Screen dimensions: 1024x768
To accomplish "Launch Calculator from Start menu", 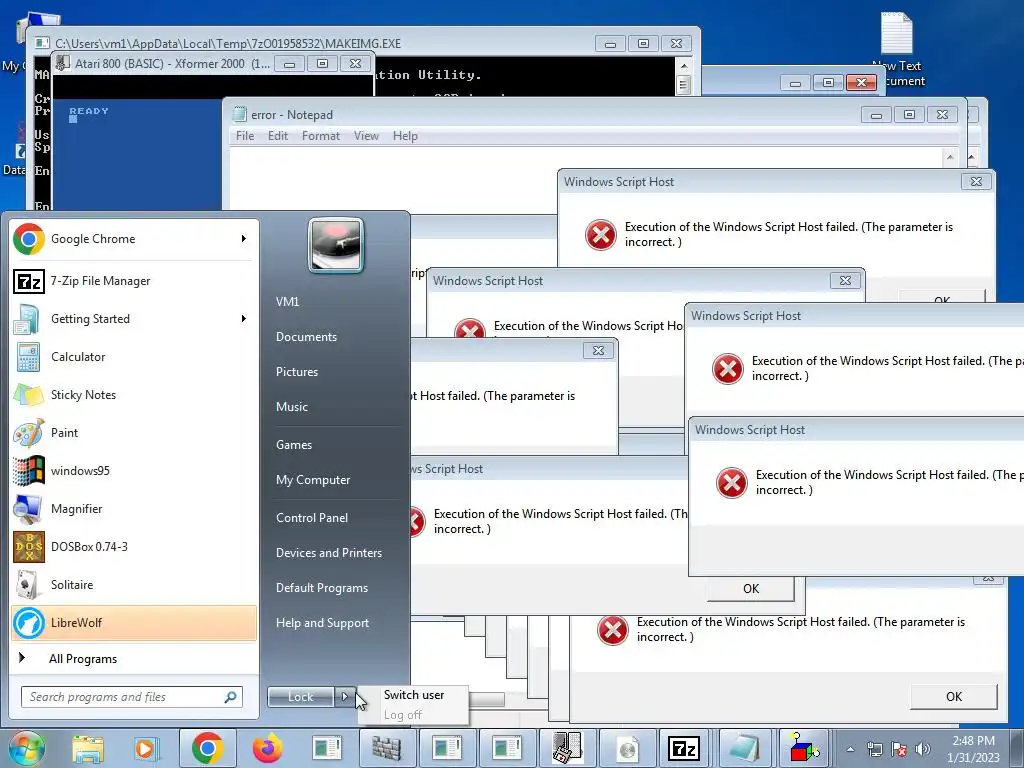I will (134, 357).
